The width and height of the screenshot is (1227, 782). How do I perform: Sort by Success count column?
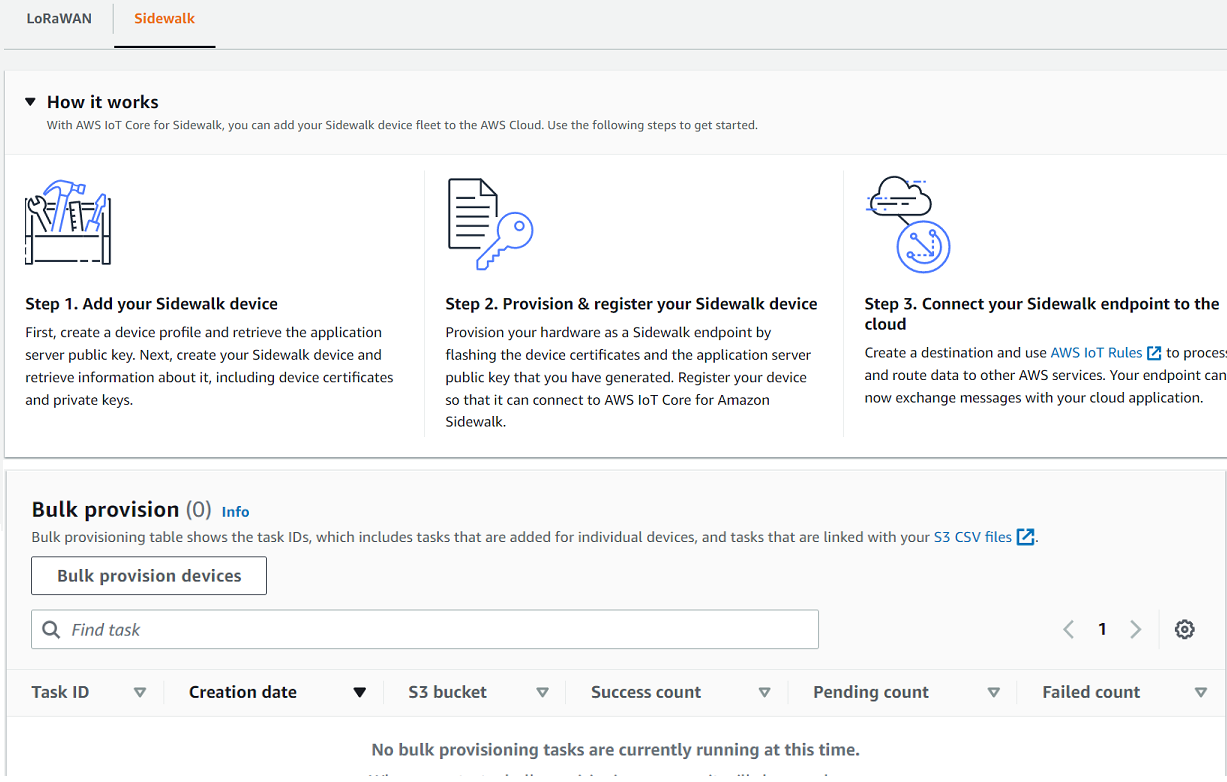point(764,693)
